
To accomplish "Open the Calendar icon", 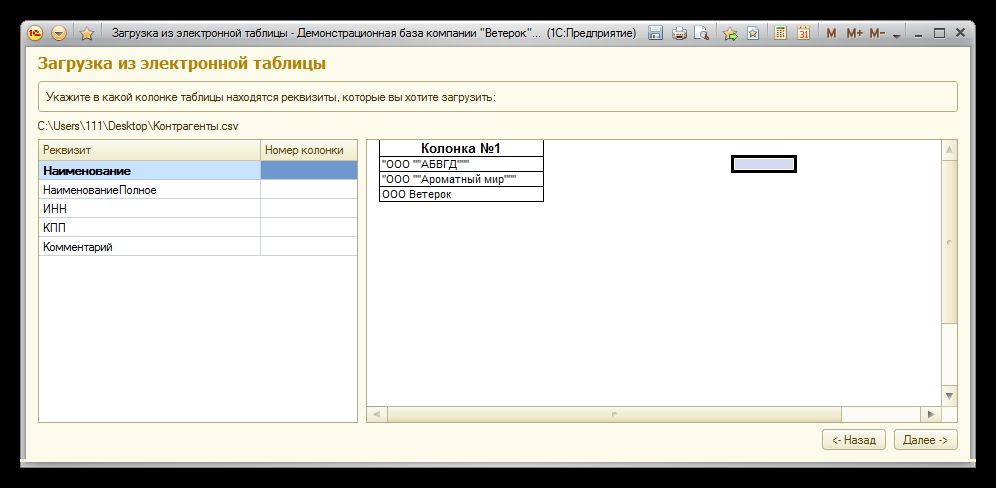I will 804,33.
